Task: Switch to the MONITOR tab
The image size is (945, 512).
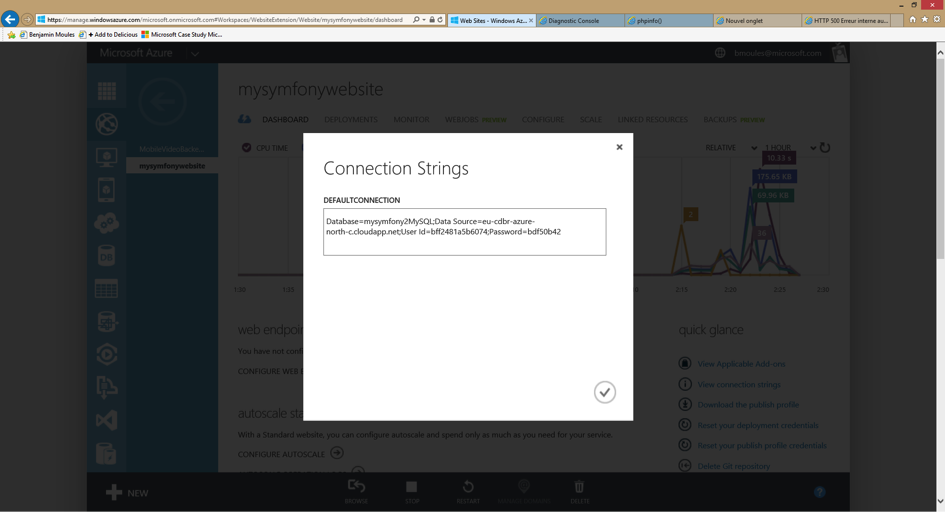Action: (411, 119)
